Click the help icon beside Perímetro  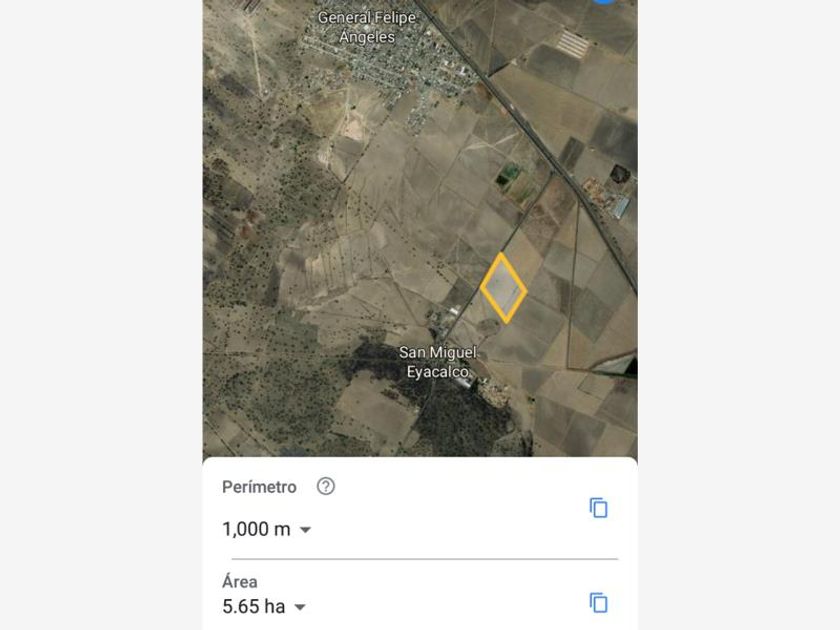[x=326, y=487]
